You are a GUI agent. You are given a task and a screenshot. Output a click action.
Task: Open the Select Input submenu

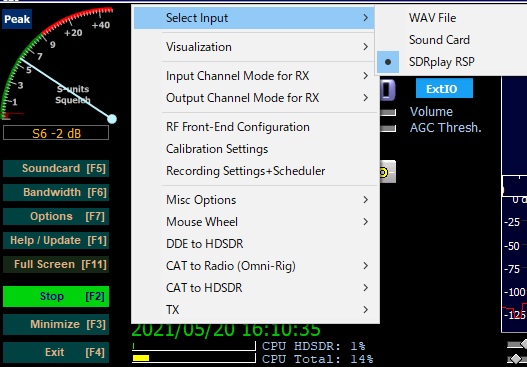click(254, 18)
